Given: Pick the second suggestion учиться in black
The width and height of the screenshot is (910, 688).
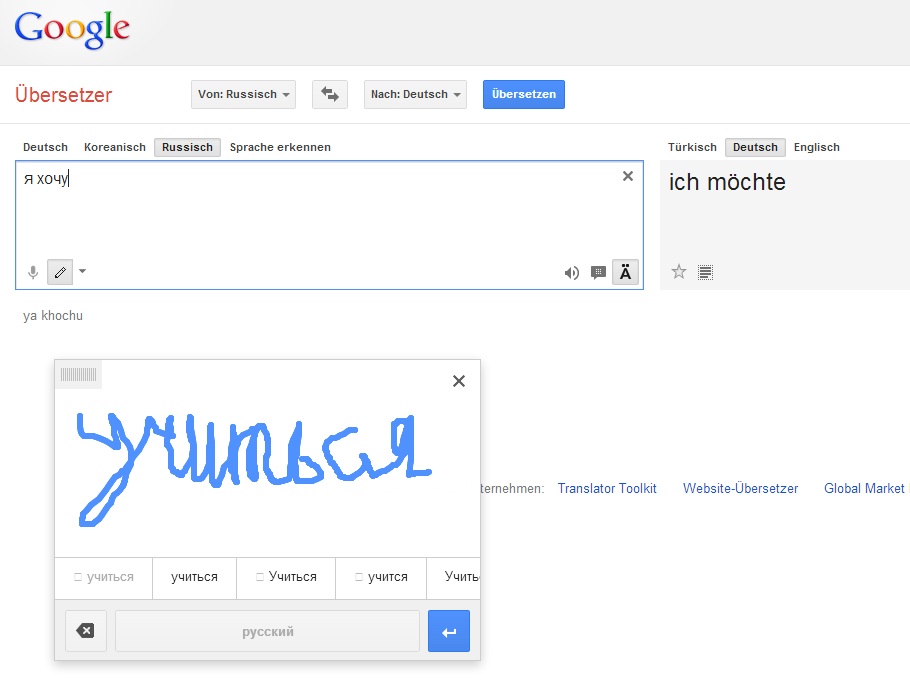Looking at the screenshot, I should point(194,577).
